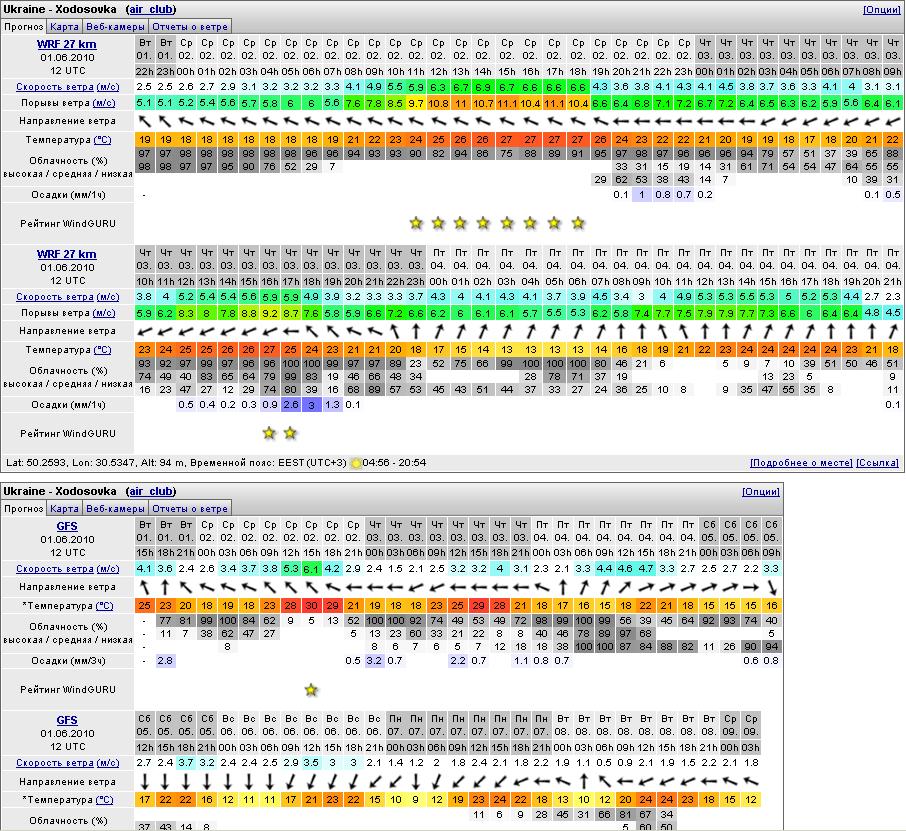Click the Подробнее о месте link
This screenshot has width=906, height=831.
(x=801, y=463)
